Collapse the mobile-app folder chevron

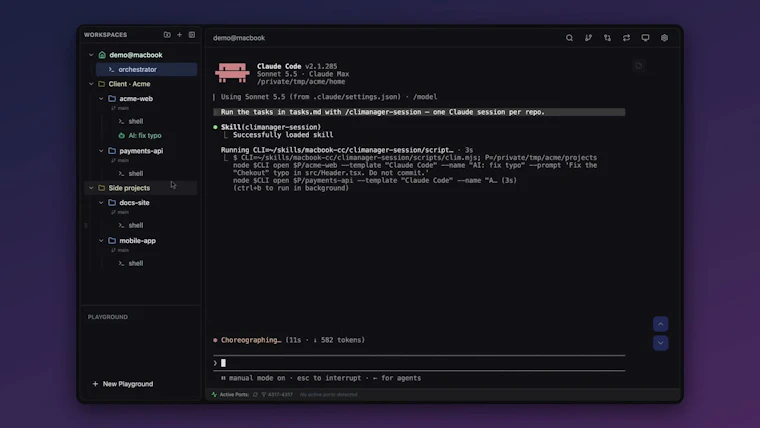point(101,240)
